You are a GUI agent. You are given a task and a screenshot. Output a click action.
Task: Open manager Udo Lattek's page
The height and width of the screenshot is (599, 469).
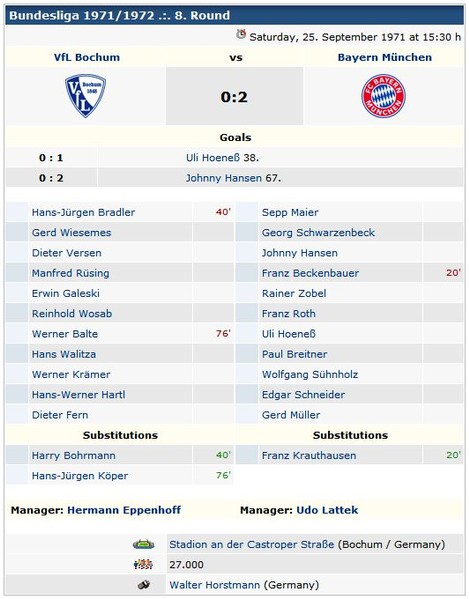pos(327,510)
